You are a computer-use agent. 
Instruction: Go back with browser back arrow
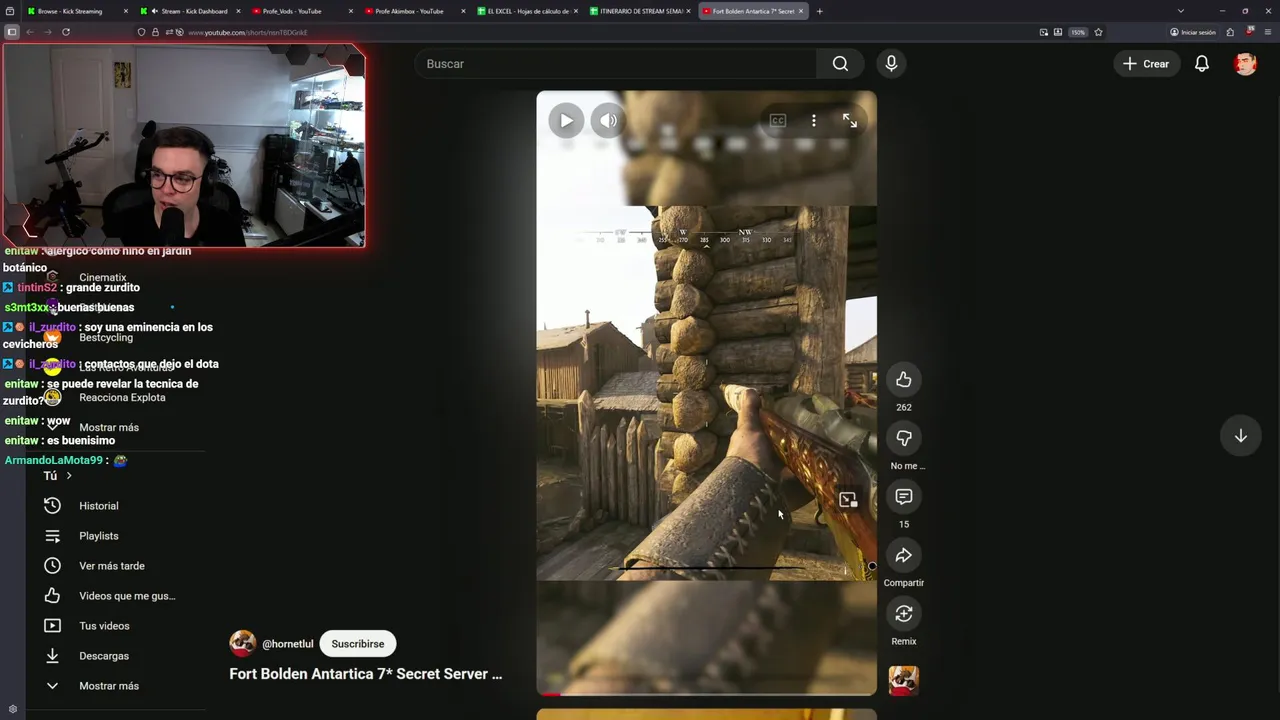tap(30, 32)
